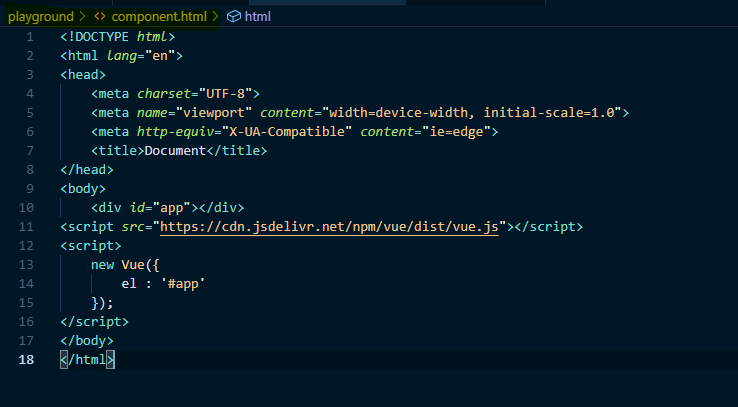The height and width of the screenshot is (407, 738).
Task: Click line number 18 in gutter
Action: click(x=26, y=359)
